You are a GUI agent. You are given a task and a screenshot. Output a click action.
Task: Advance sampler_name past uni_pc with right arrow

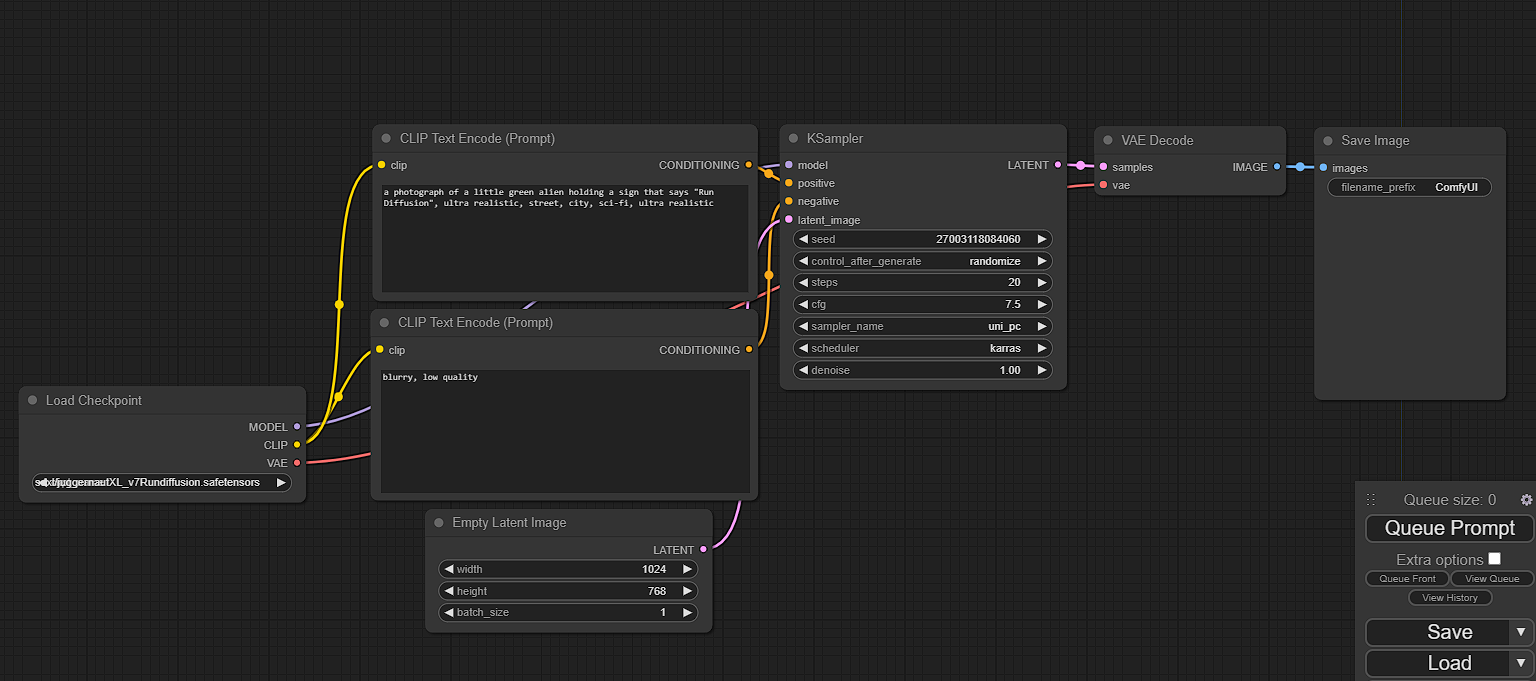coord(1041,326)
